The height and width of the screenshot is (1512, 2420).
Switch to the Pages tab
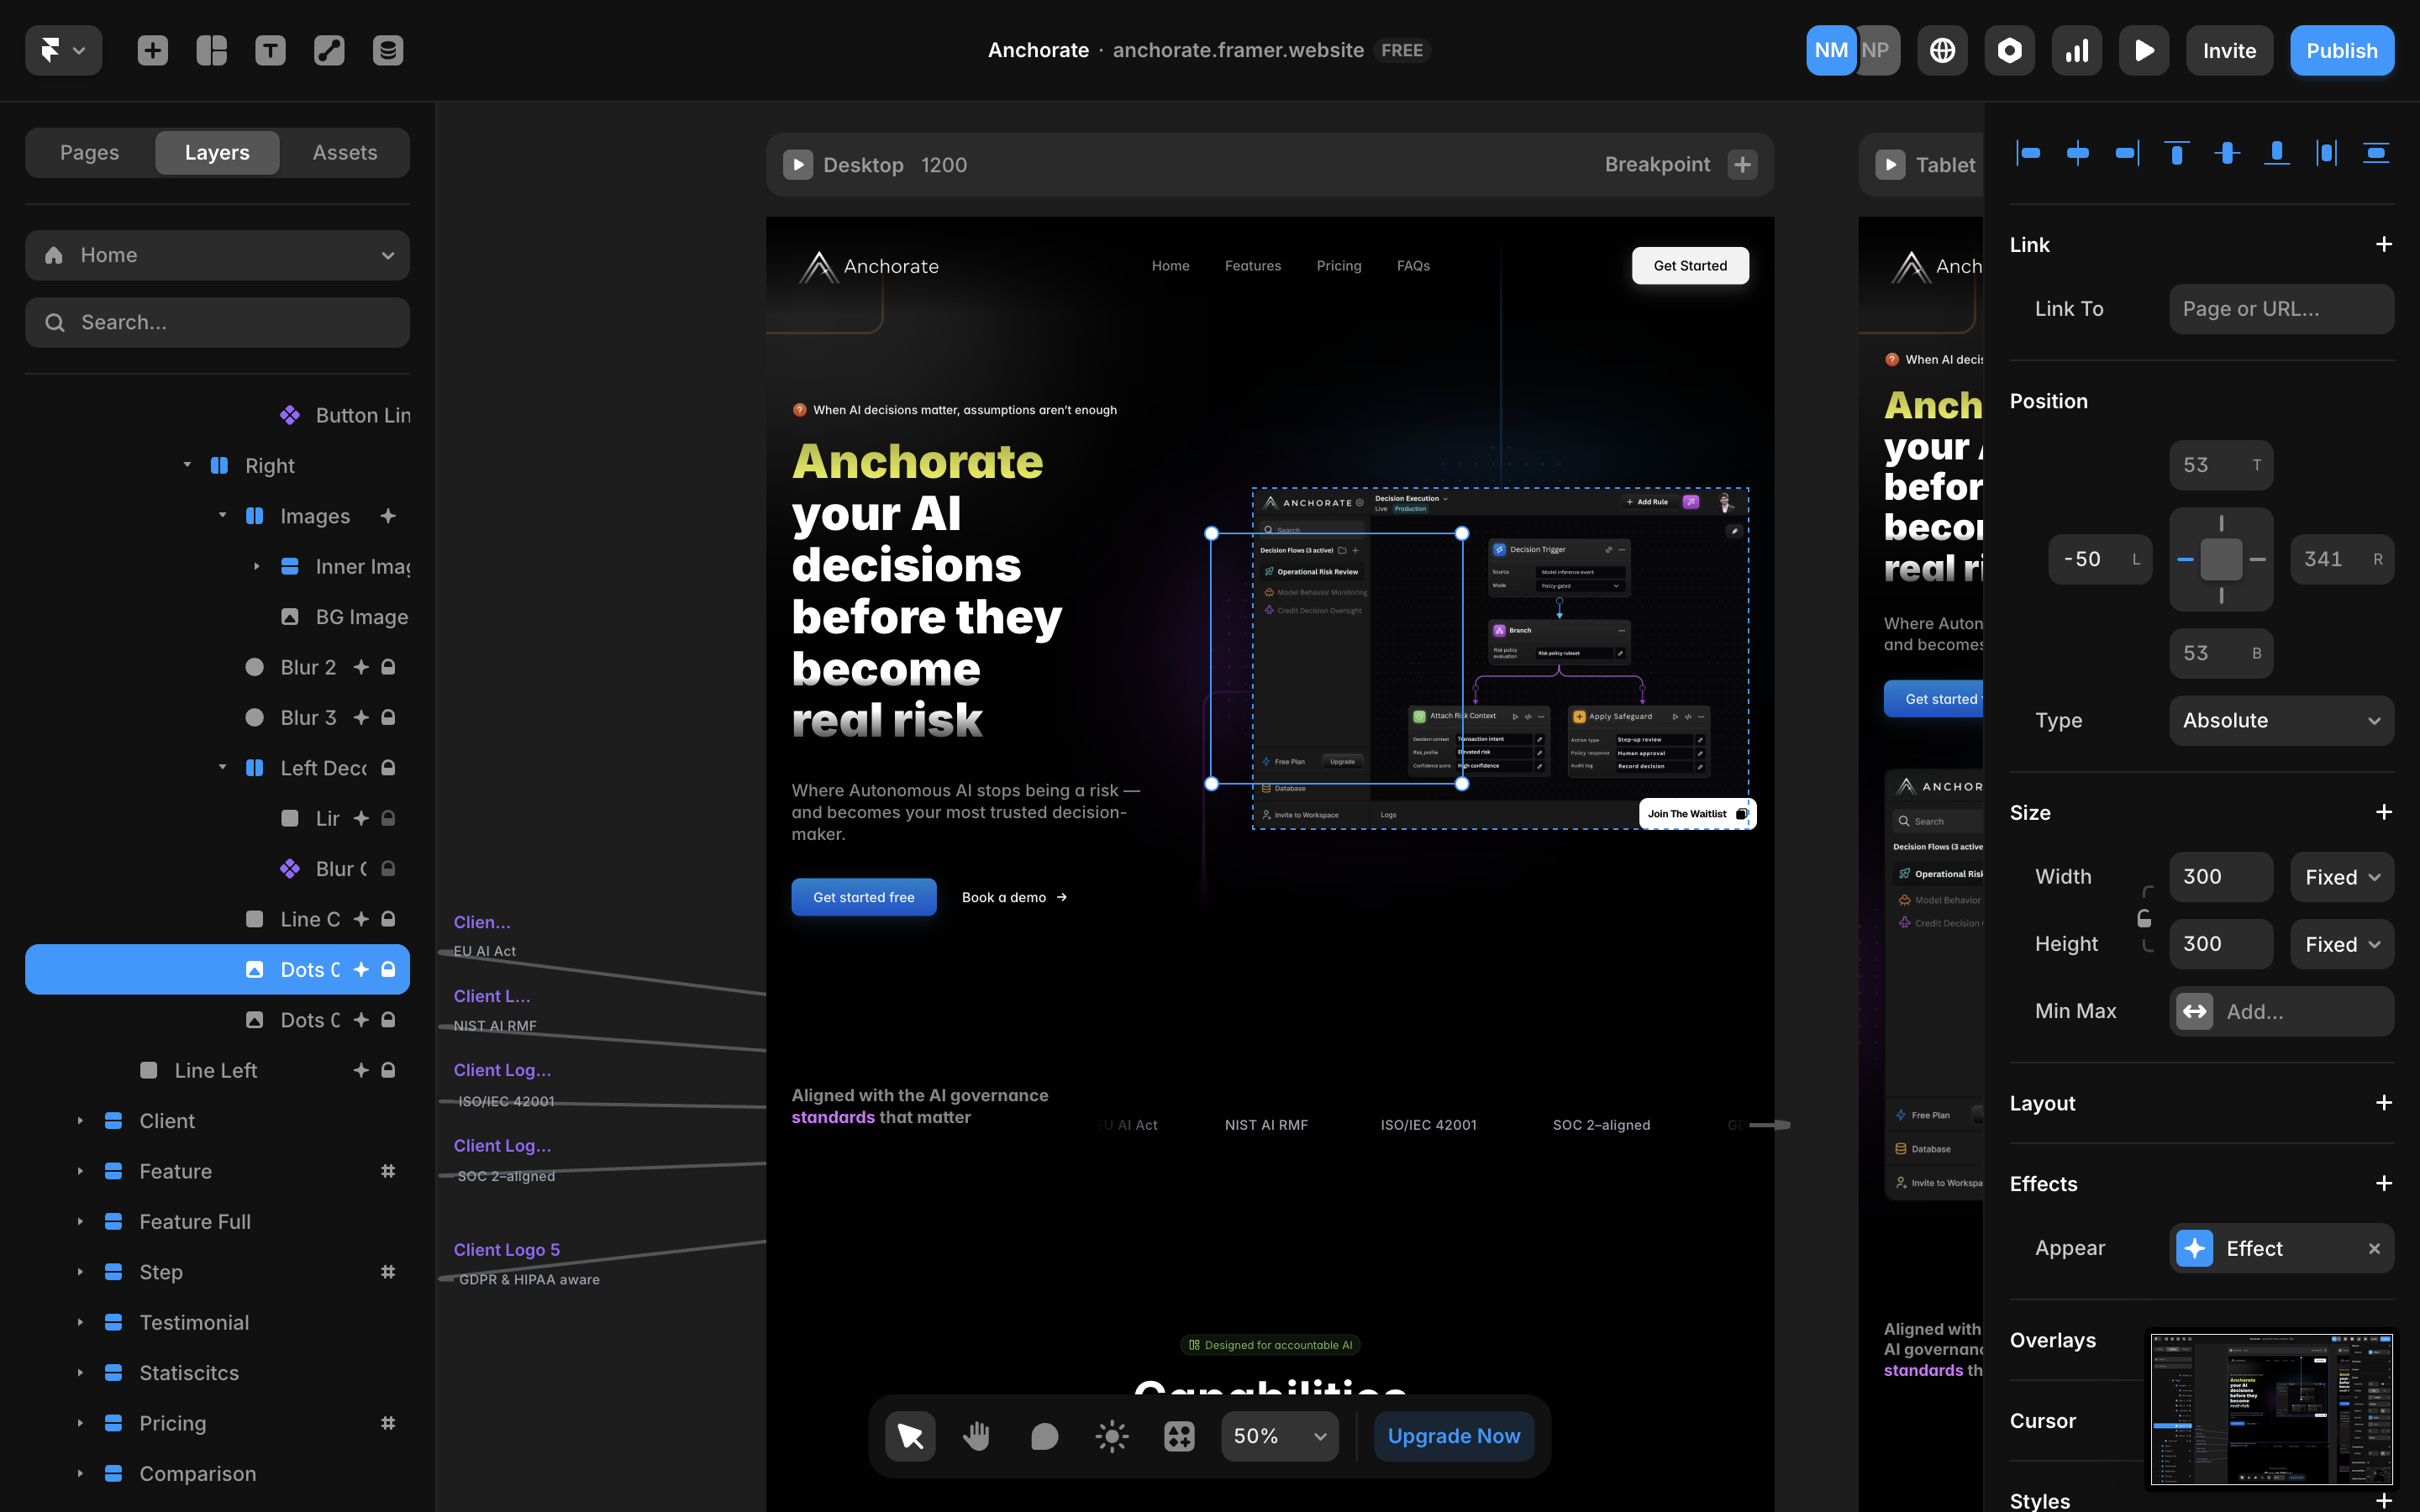pos(89,152)
